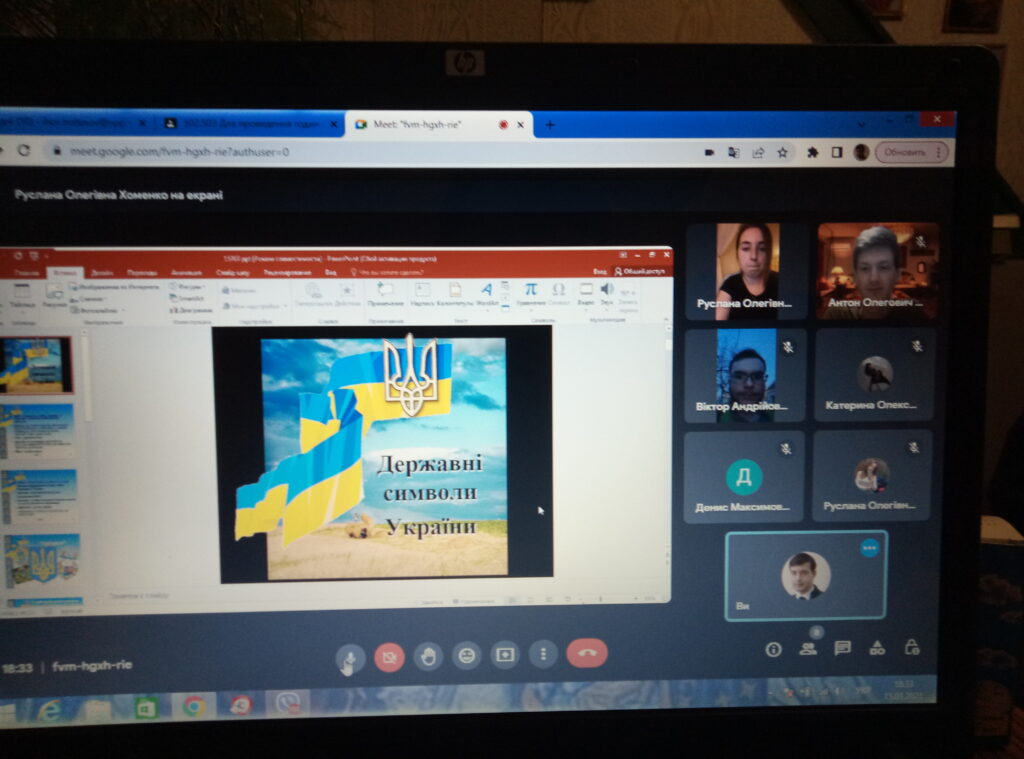The image size is (1024, 759).
Task: Bookmark this page using the star icon
Action: pos(783,152)
